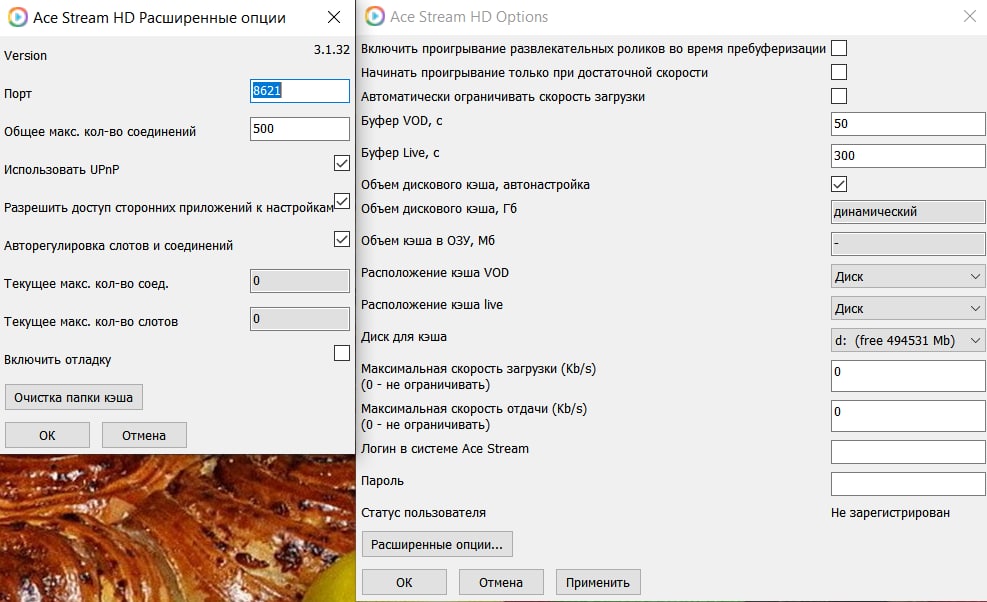Click Буфер VOD input field
This screenshot has width=987, height=602.
(908, 123)
